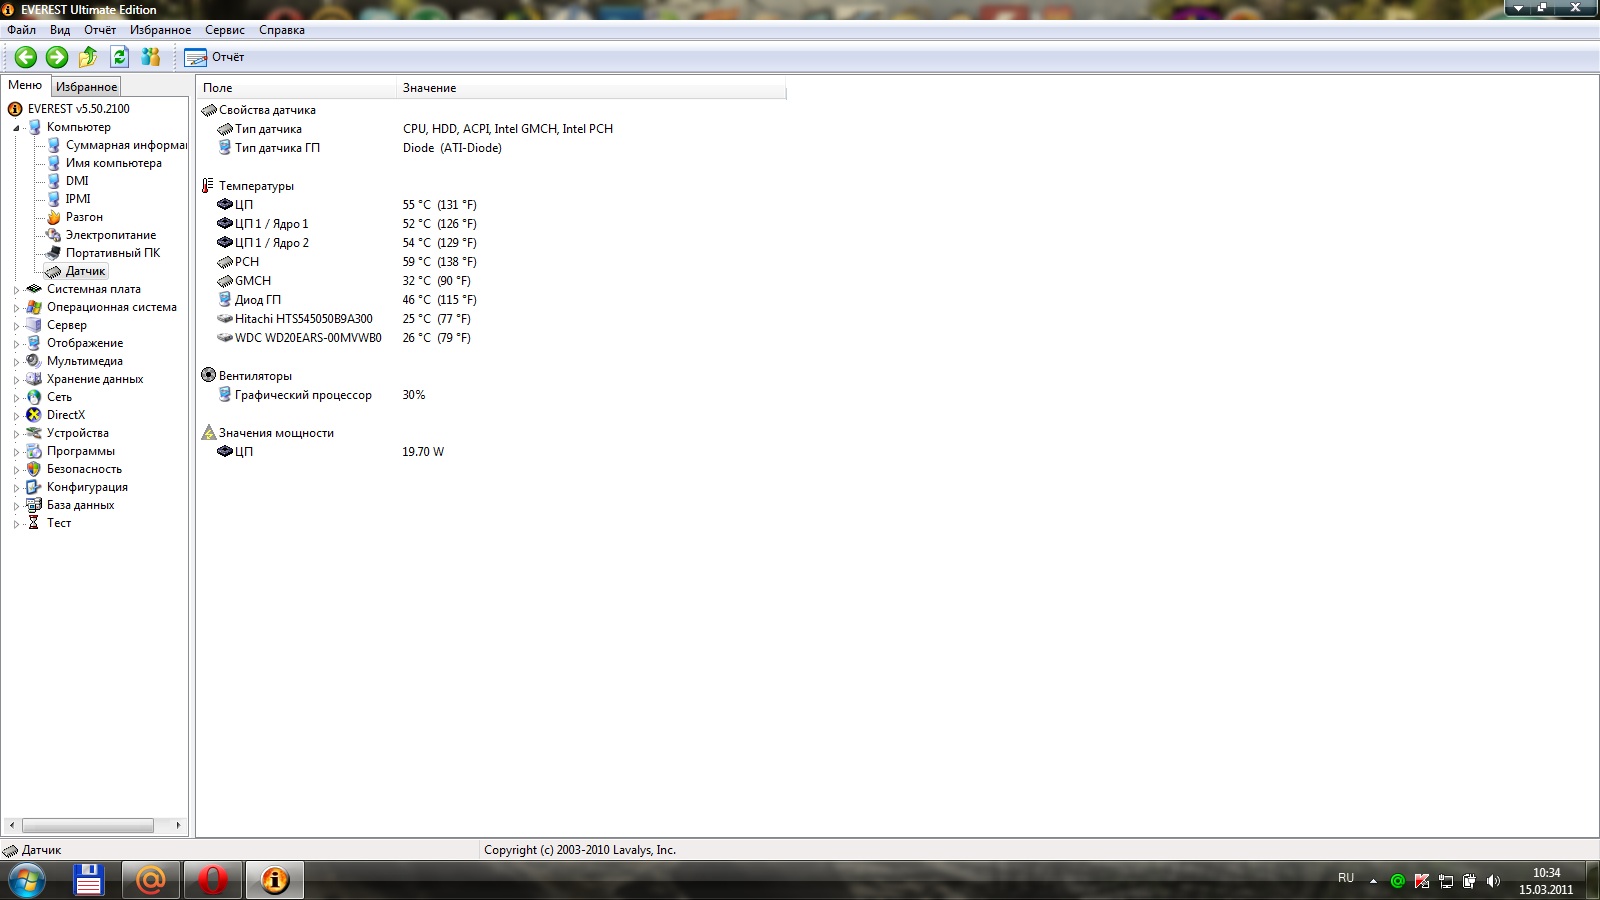1600x900 pixels.
Task: Open the Windows Start button
Action: click(x=27, y=881)
